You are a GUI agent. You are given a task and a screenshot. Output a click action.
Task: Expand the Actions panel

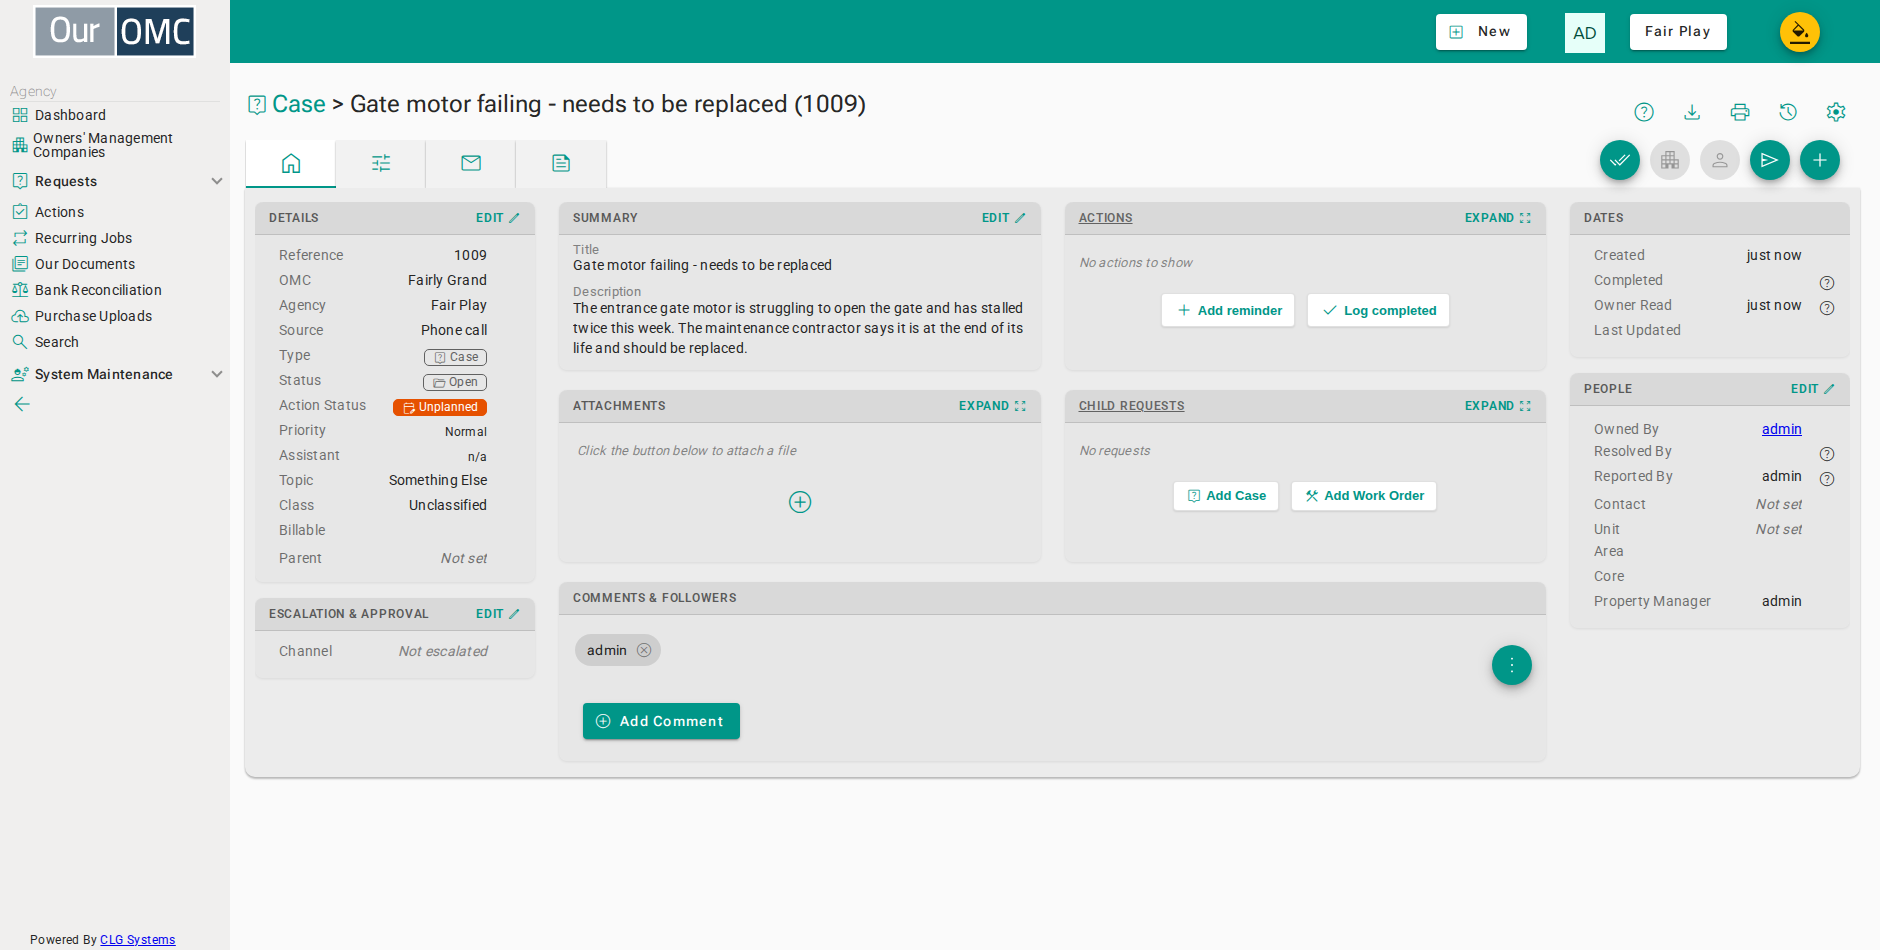click(x=1497, y=218)
